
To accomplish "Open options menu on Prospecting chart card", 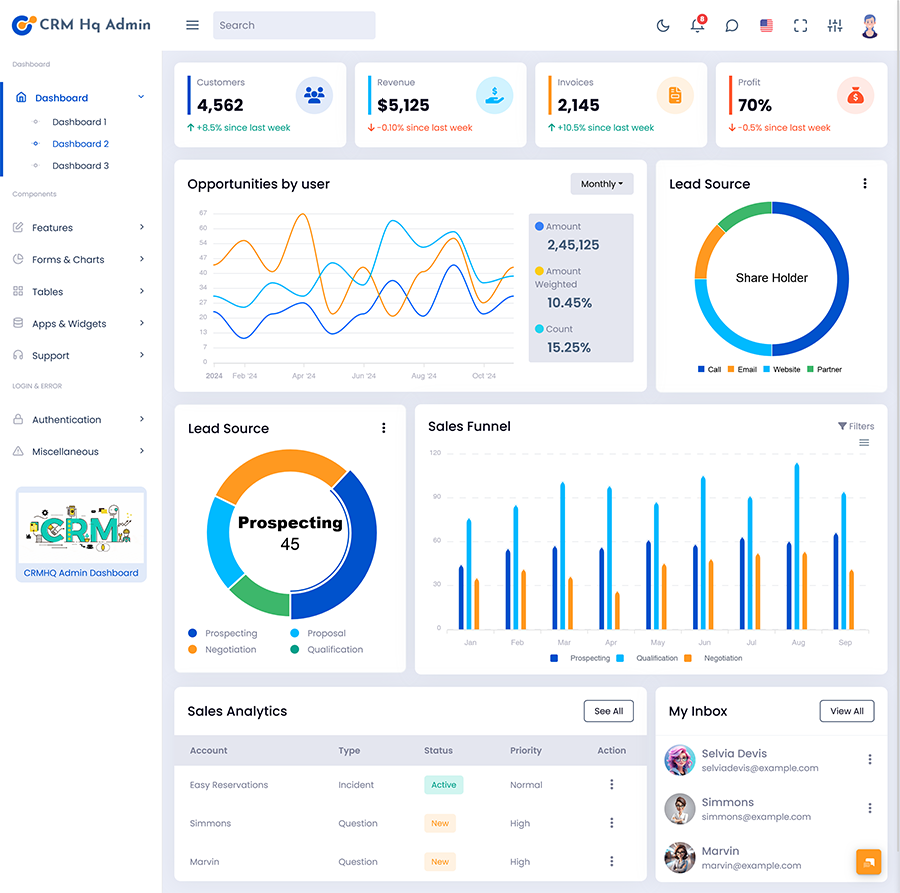I will pos(383,428).
